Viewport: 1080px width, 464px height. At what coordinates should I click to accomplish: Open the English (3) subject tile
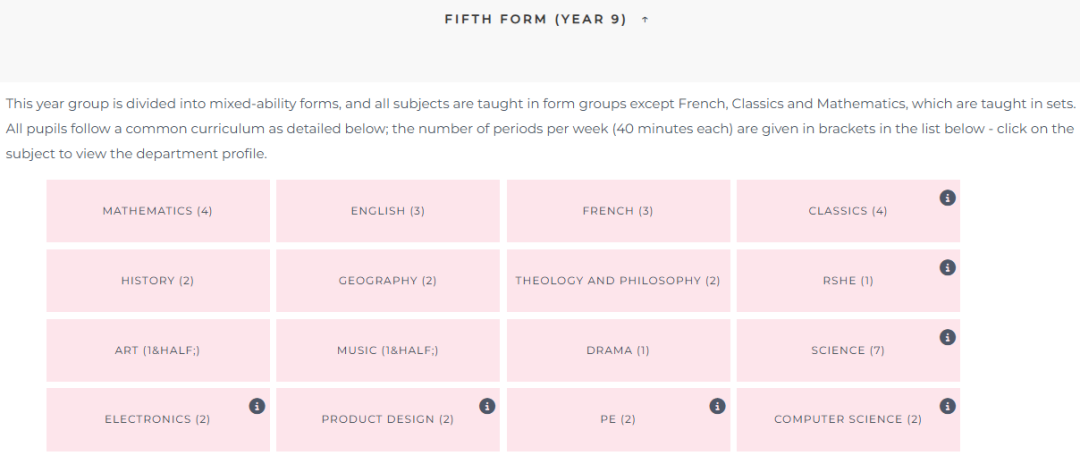[x=388, y=211]
